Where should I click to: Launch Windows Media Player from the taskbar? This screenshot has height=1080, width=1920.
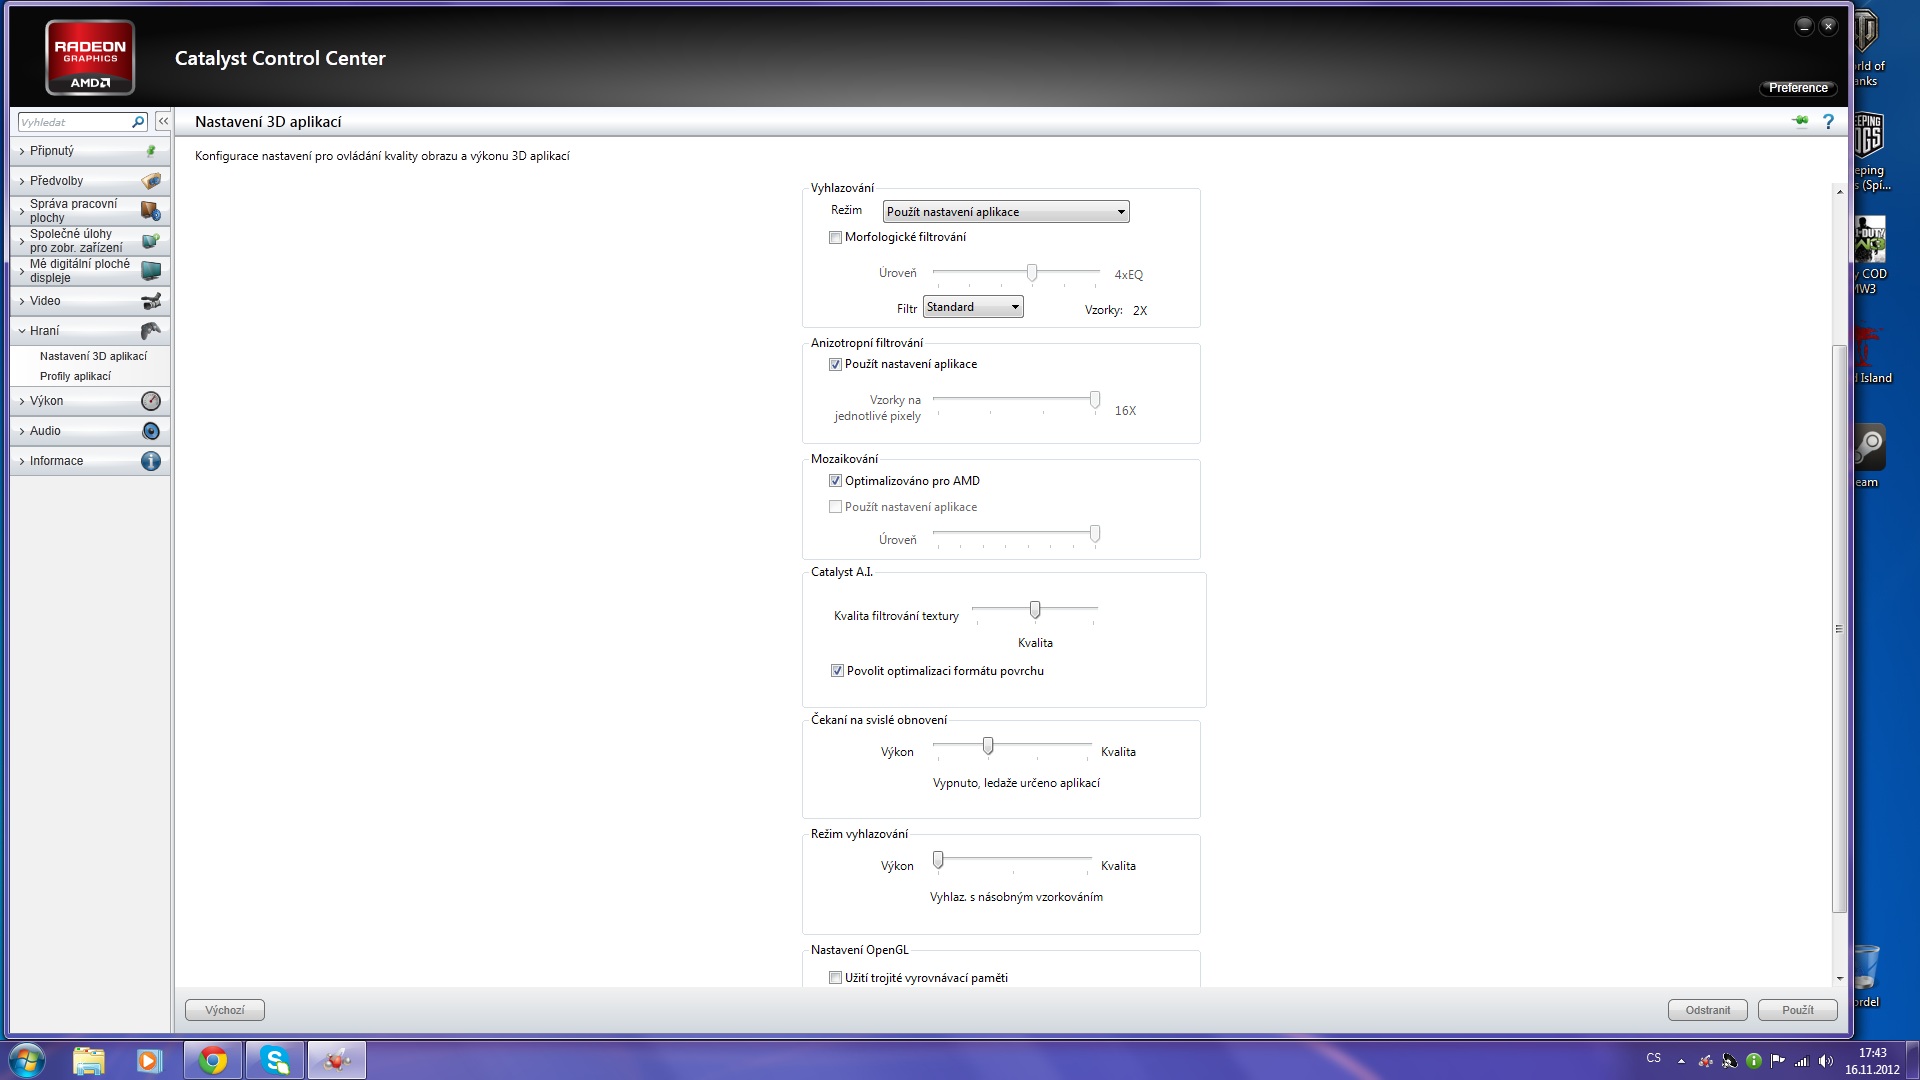click(x=149, y=1060)
